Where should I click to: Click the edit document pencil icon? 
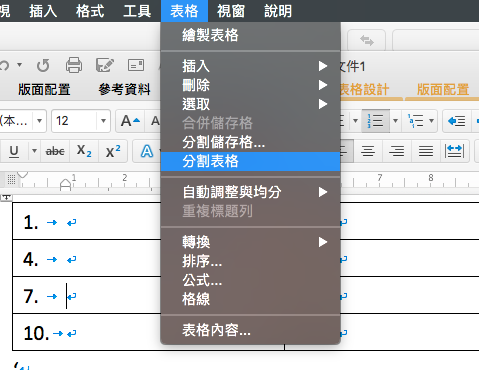pyautogui.click(x=105, y=65)
